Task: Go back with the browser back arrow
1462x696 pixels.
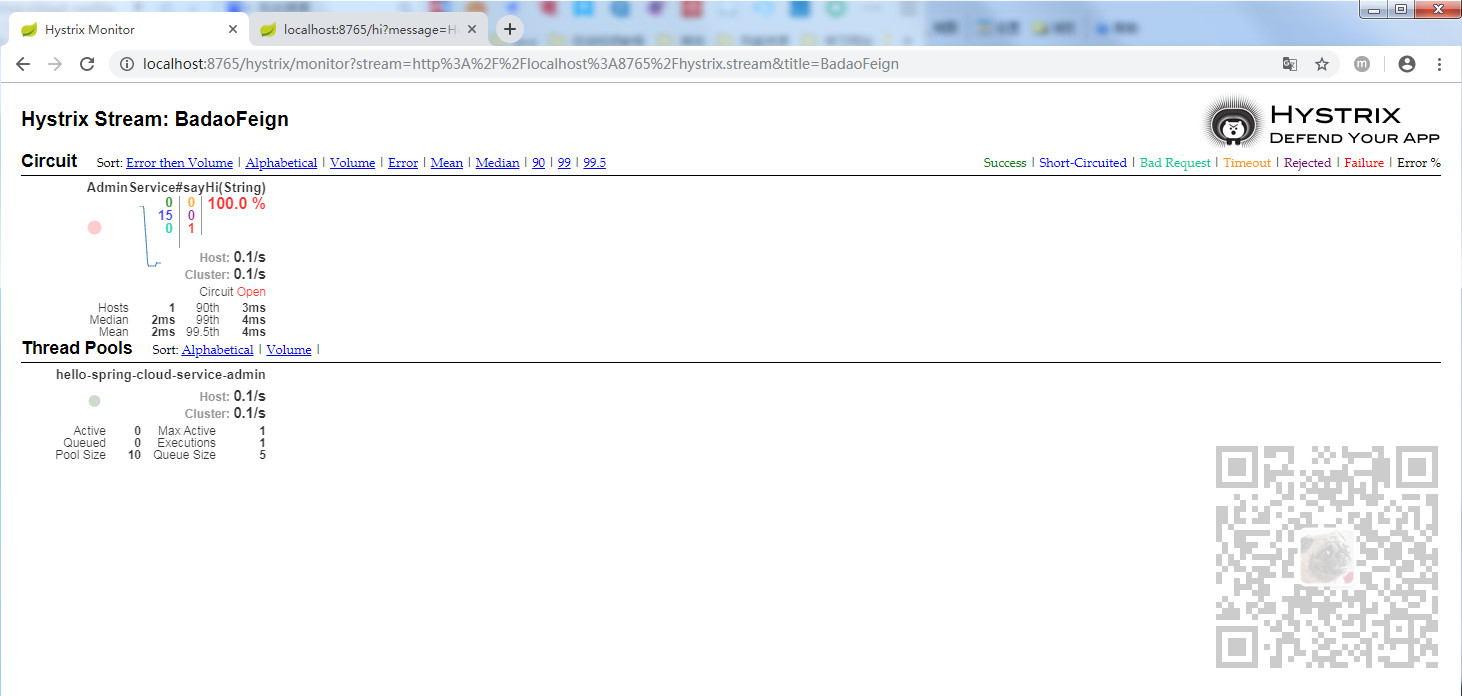Action: point(23,64)
